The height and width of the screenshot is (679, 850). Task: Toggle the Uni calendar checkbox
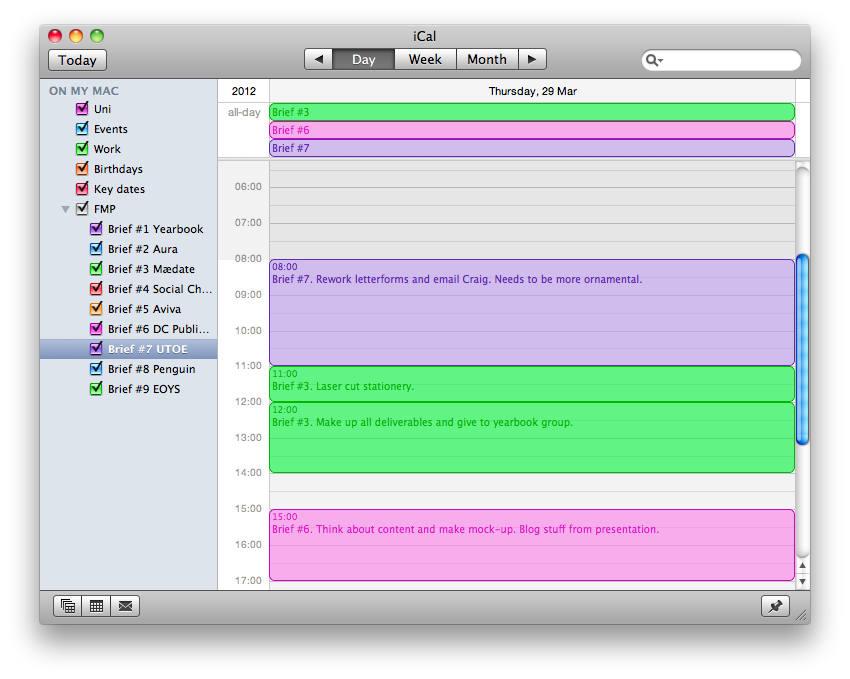tap(82, 108)
